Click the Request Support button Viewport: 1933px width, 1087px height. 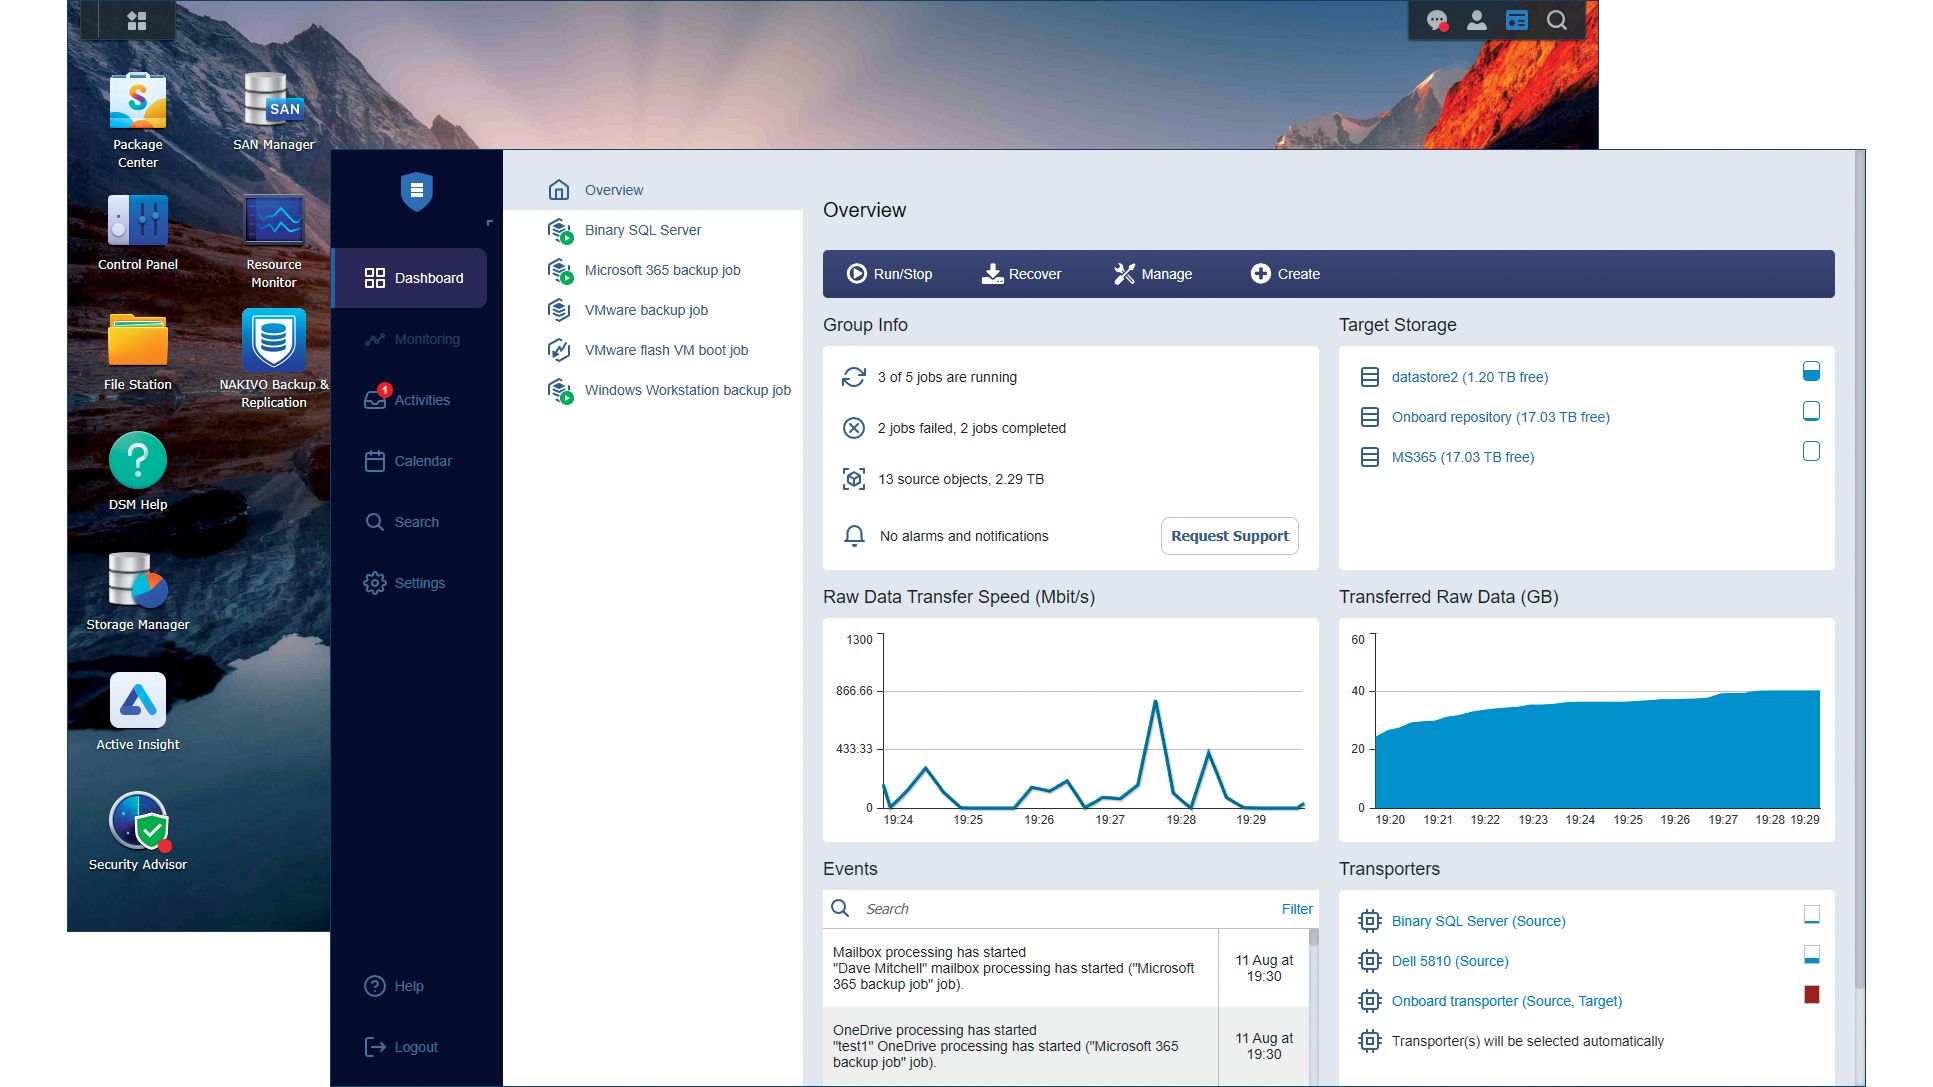1229,536
